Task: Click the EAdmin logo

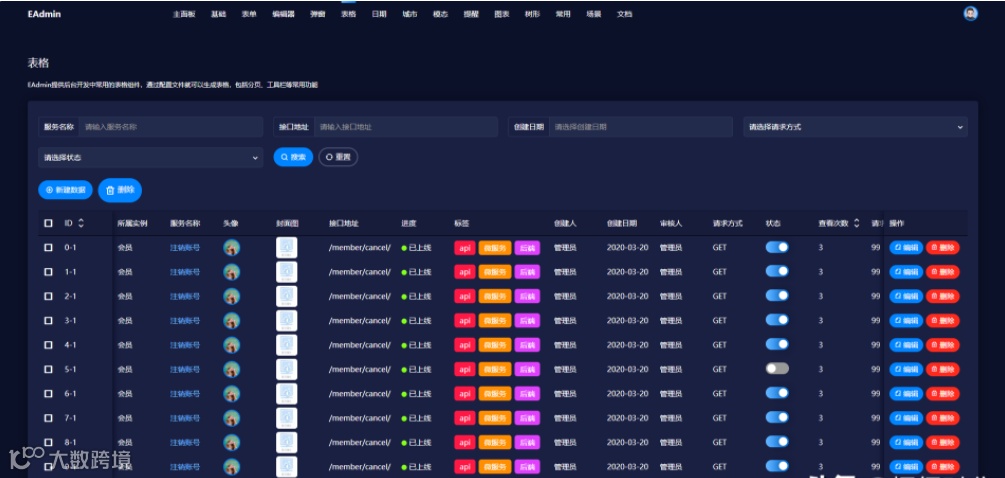Action: tap(44, 13)
